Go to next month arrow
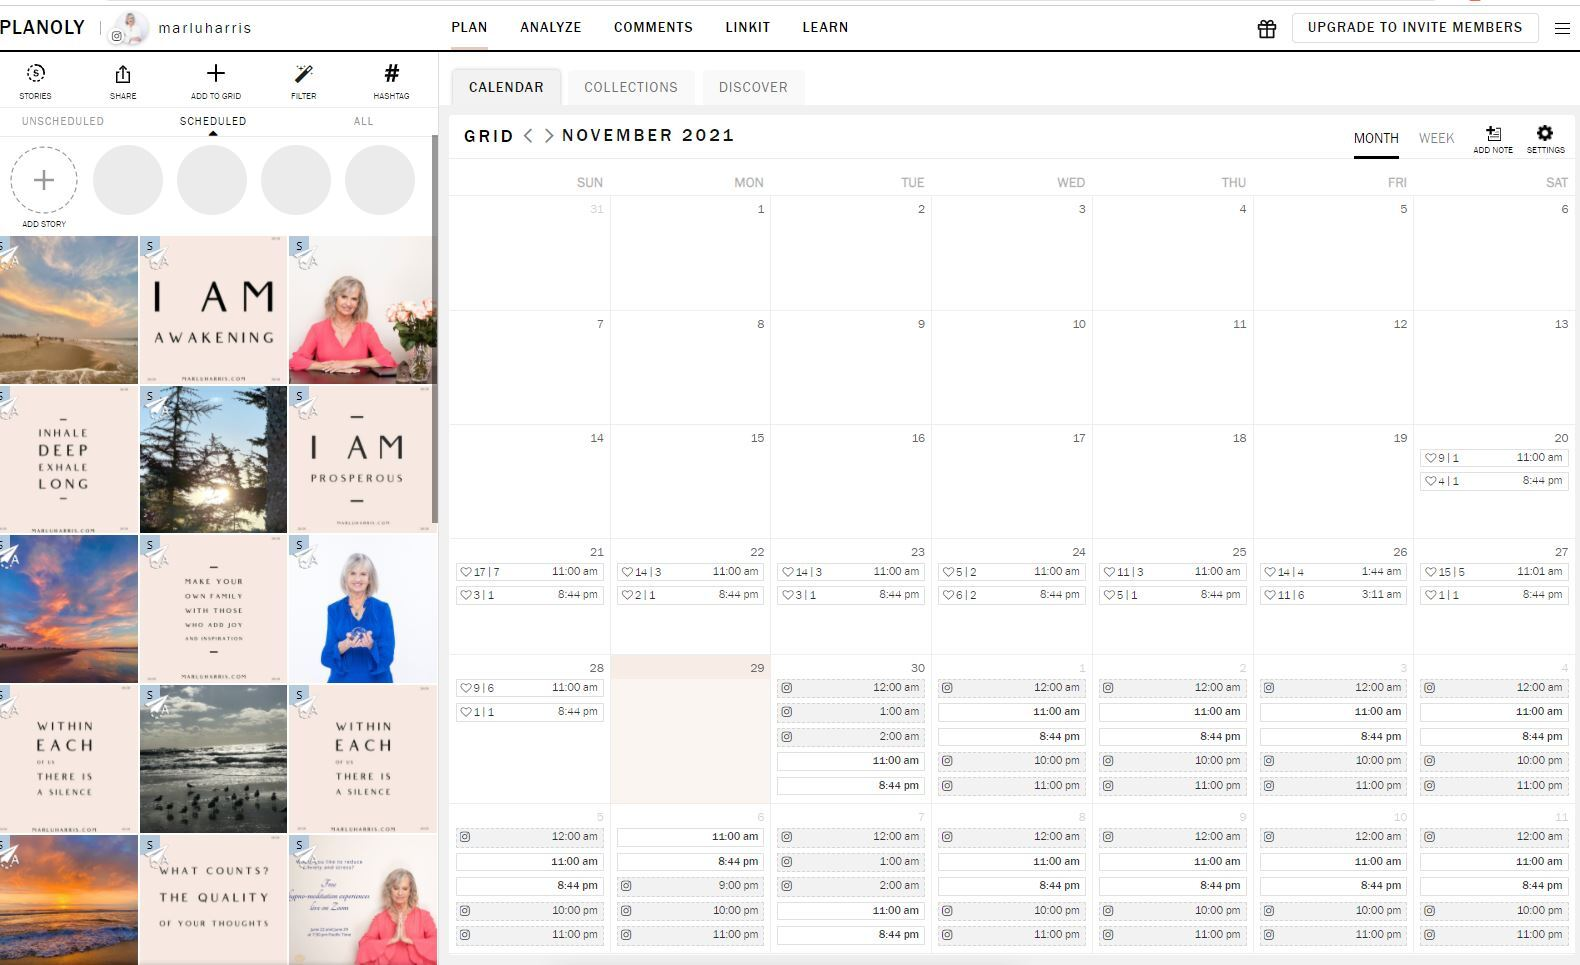The height and width of the screenshot is (965, 1580). coord(548,136)
